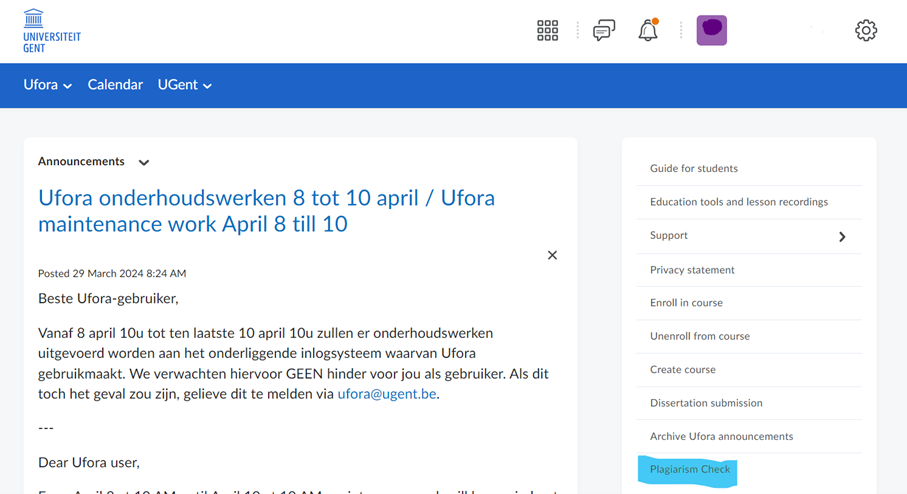
Task: Open Guide for students
Action: (x=694, y=168)
